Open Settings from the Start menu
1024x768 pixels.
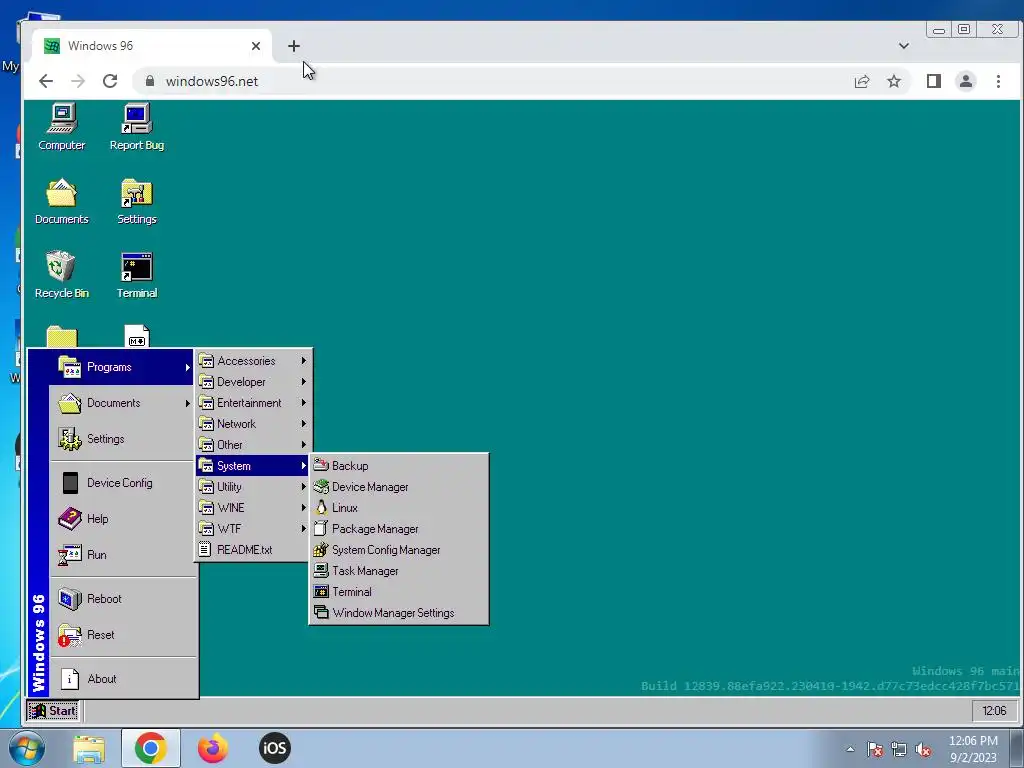tap(122, 439)
